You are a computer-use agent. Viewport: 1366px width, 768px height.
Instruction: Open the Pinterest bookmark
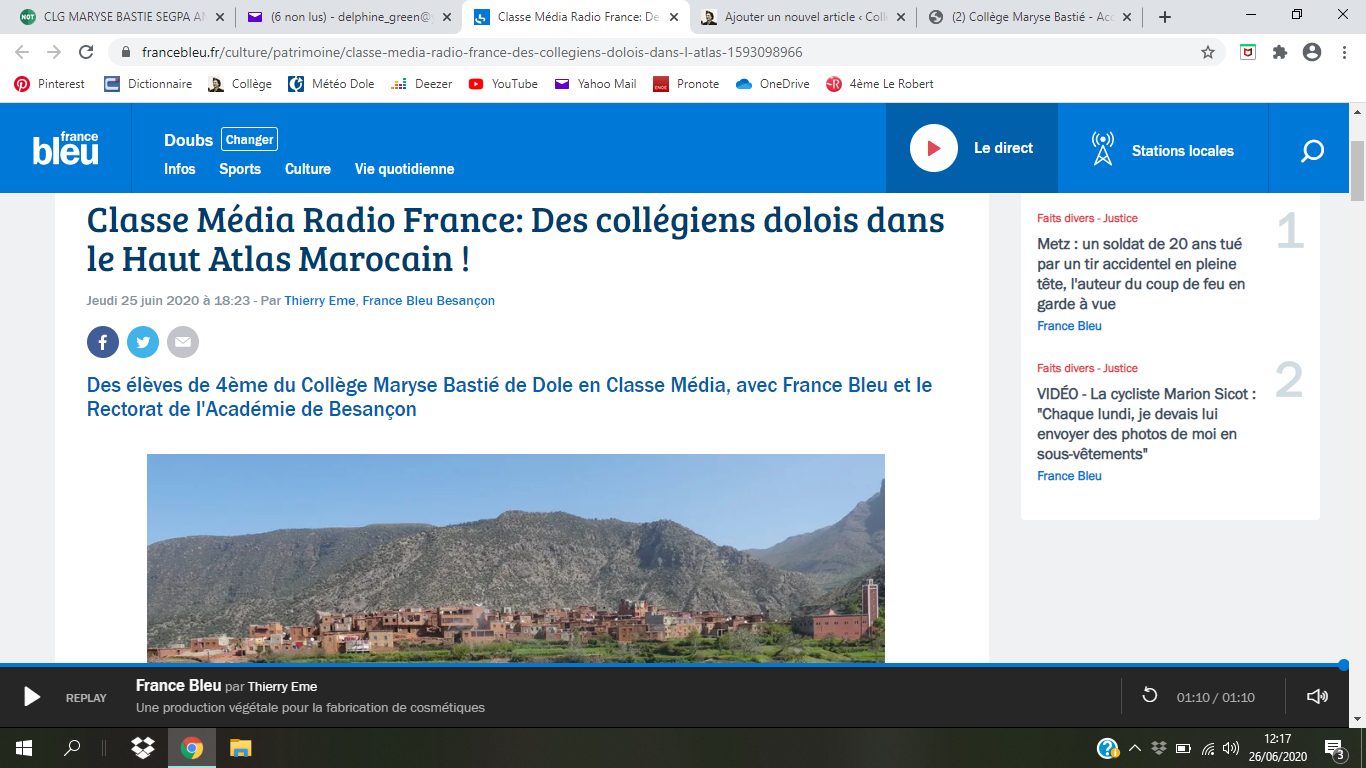point(50,84)
